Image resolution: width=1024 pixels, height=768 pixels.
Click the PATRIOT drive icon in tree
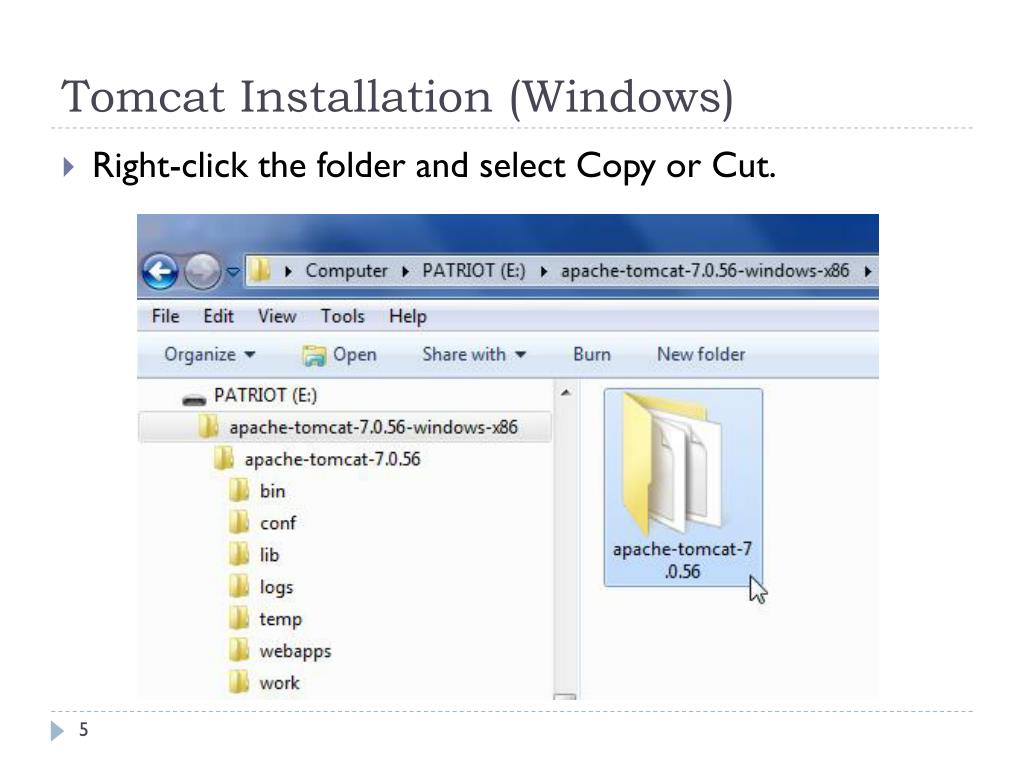194,399
